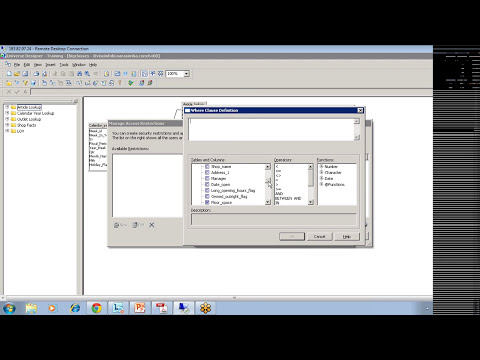The width and height of the screenshot is (480, 360).
Task: Click Help in Where Clause Definition
Action: pos(347,236)
